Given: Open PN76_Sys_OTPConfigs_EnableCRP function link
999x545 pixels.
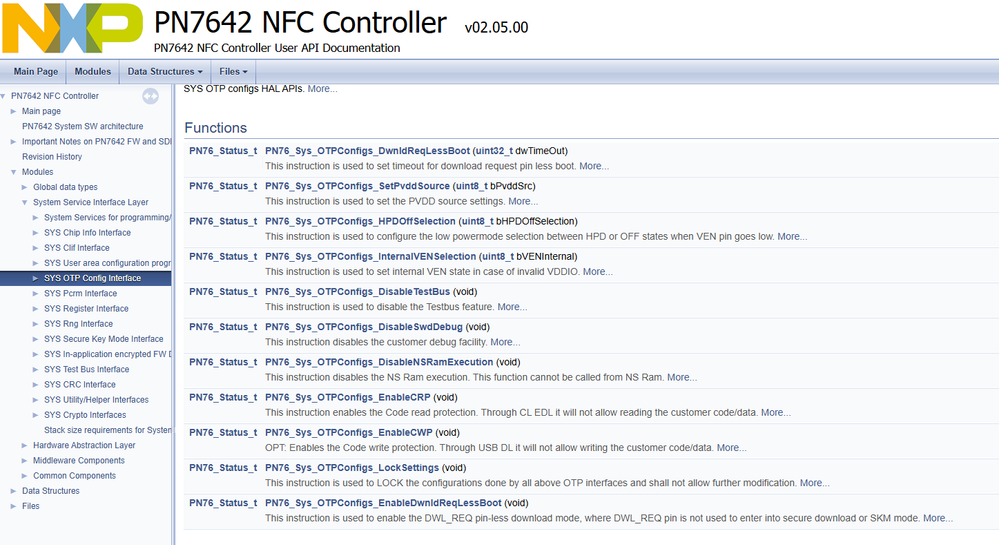Looking at the screenshot, I should (348, 397).
